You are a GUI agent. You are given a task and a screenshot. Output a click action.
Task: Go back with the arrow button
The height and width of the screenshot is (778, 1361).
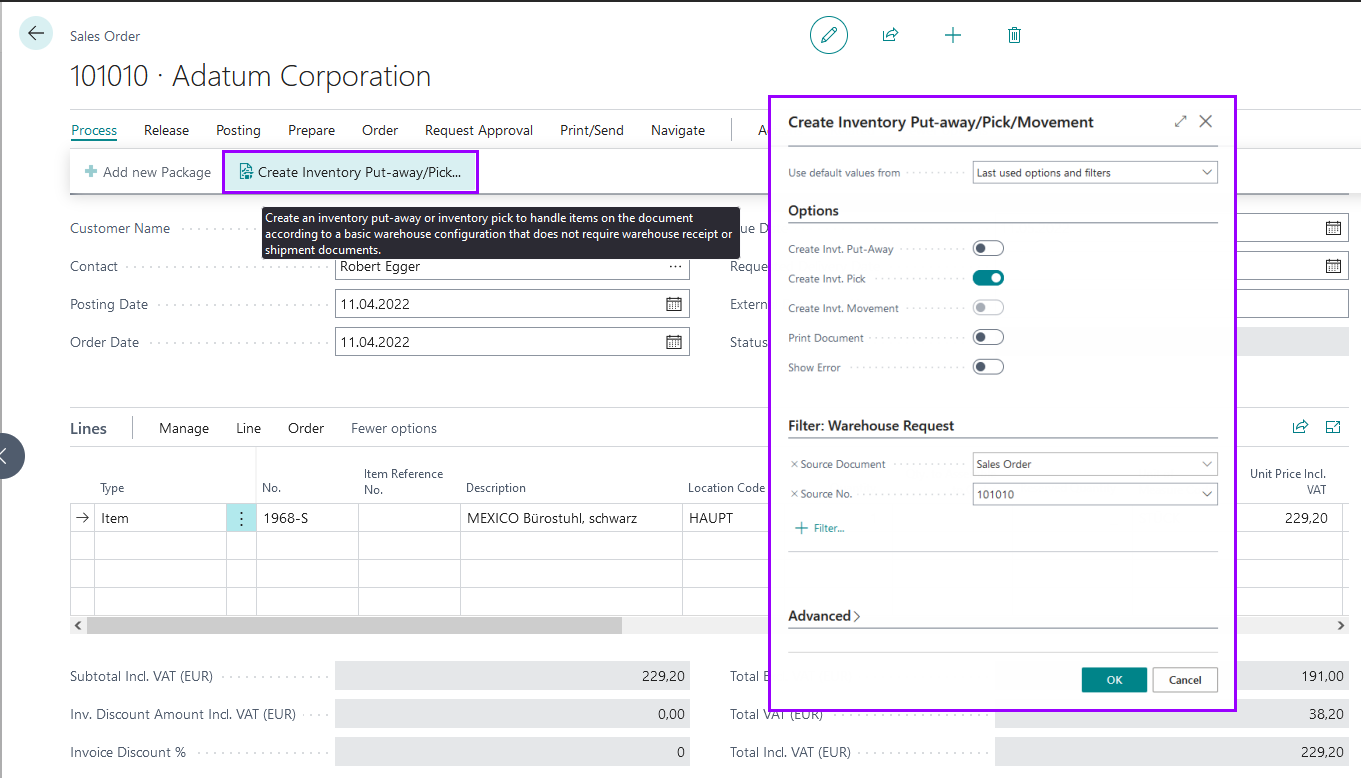click(x=36, y=34)
